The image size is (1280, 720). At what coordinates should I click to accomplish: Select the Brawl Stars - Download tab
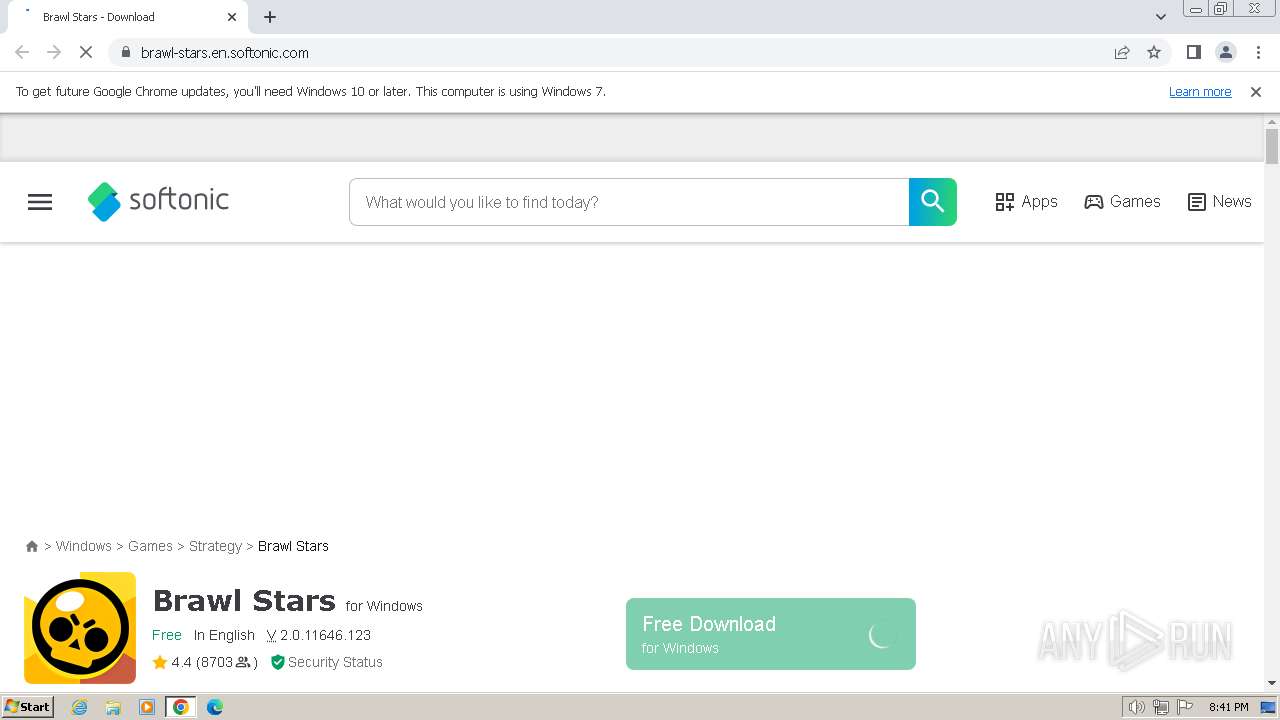point(127,17)
